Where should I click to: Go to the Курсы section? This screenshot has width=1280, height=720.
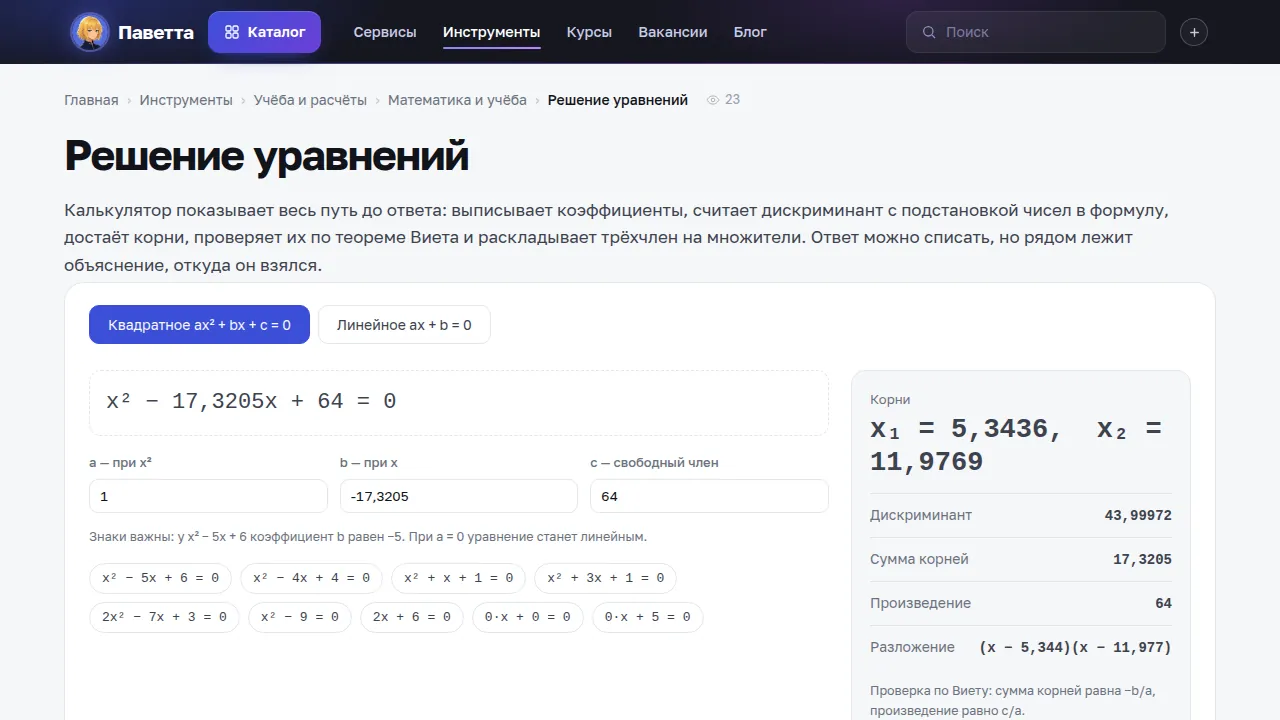[x=589, y=32]
